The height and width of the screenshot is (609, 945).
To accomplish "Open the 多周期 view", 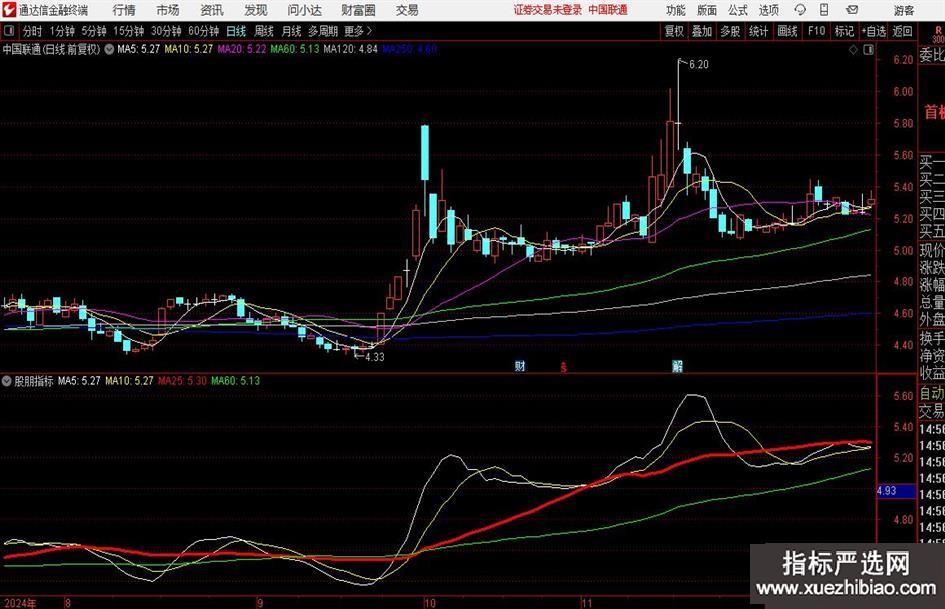I will 323,31.
